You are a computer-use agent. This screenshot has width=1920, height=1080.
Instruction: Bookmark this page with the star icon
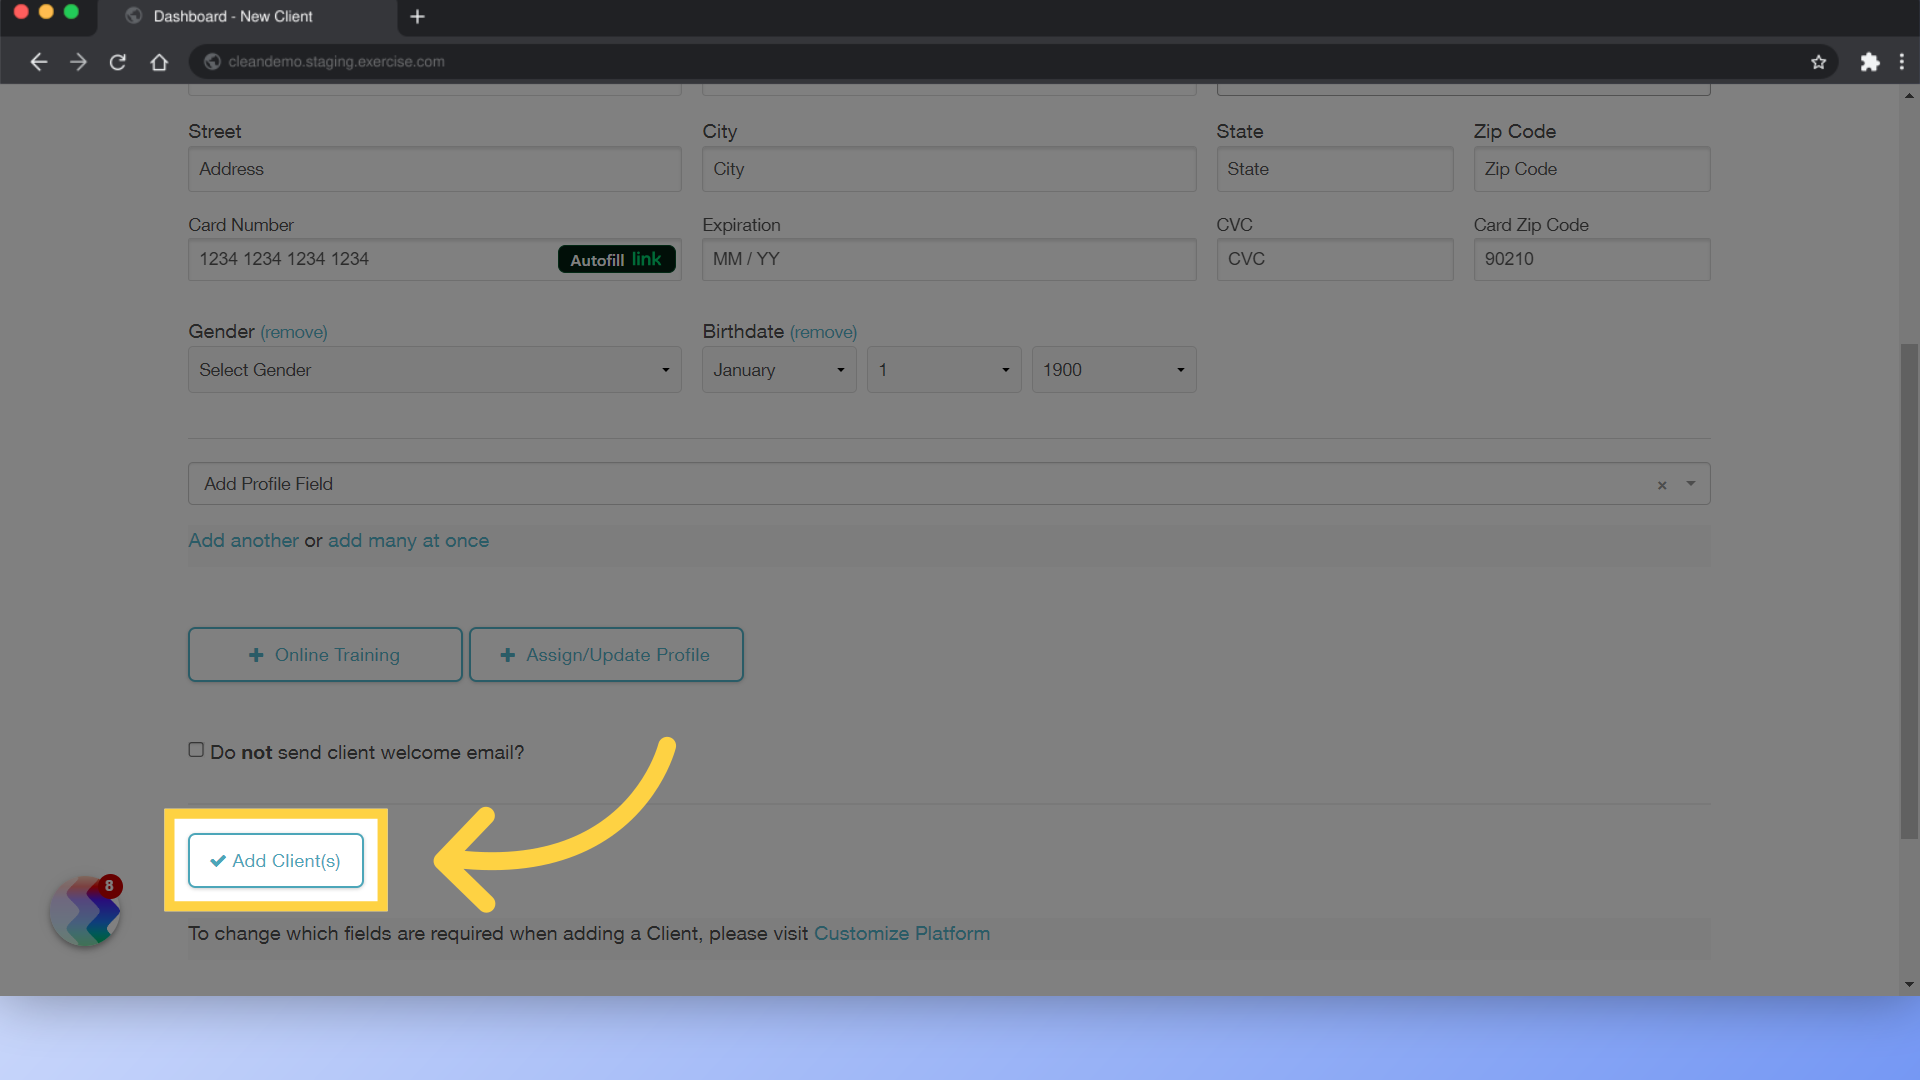(x=1818, y=61)
